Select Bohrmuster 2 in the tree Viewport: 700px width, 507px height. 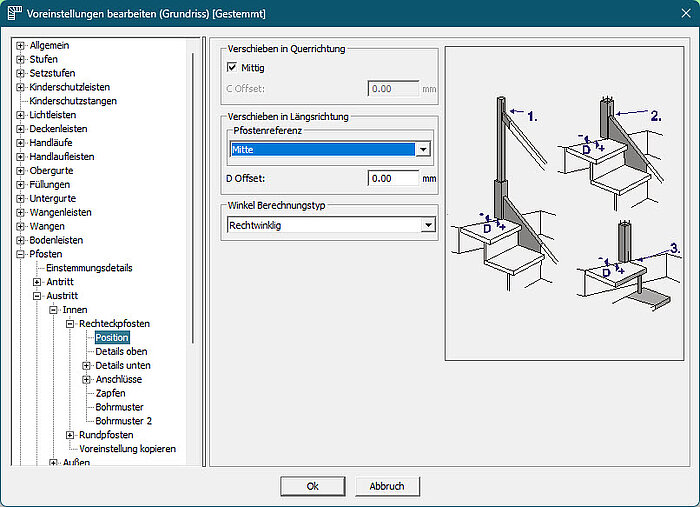(x=124, y=421)
